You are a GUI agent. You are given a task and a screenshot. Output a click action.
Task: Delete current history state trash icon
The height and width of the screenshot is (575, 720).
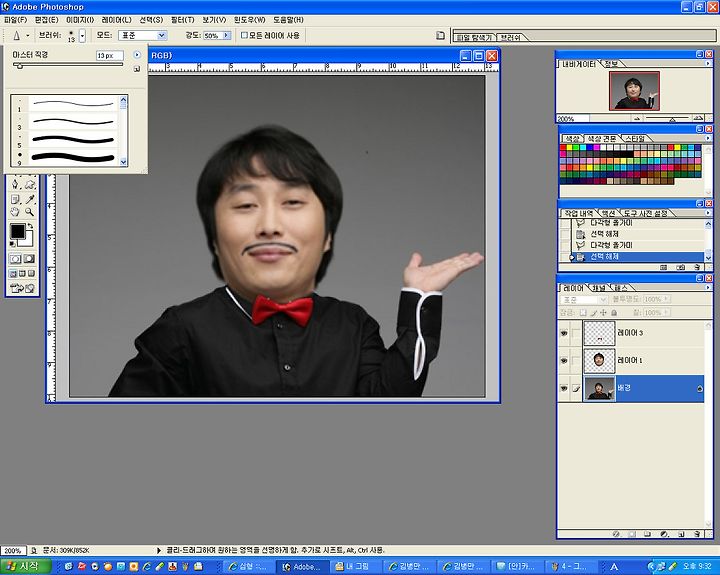698,267
